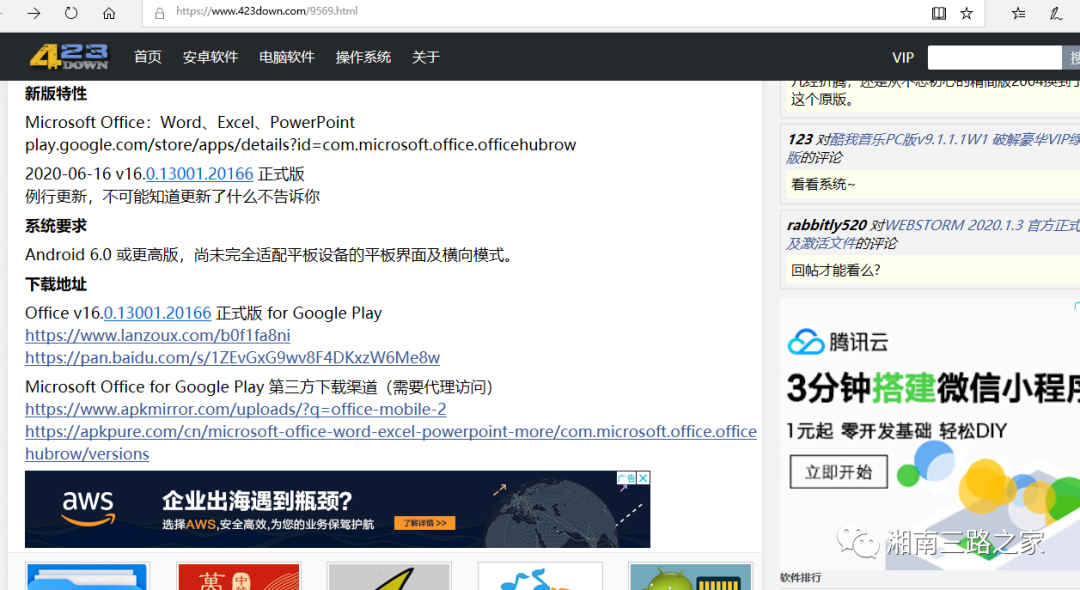Viewport: 1080px width, 590px height.
Task: Click the AWS ad info icon
Action: coord(626,478)
